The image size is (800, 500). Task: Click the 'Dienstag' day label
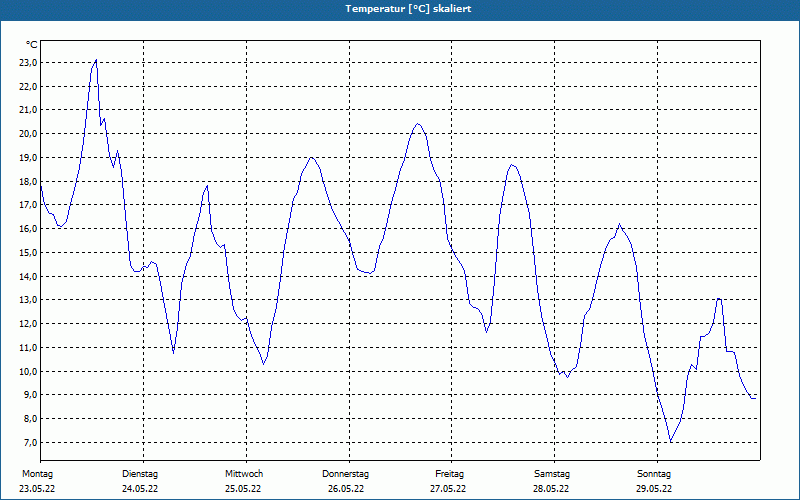pos(140,474)
